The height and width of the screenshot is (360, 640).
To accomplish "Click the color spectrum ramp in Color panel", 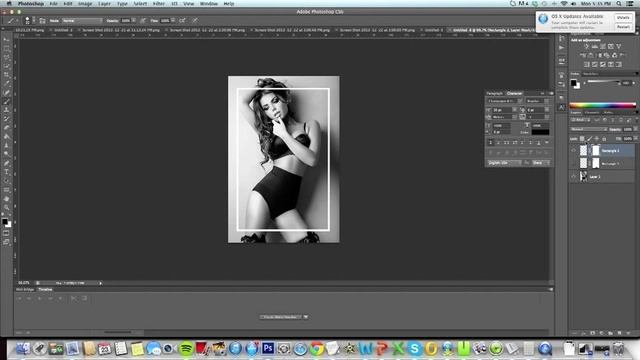I will coord(602,105).
